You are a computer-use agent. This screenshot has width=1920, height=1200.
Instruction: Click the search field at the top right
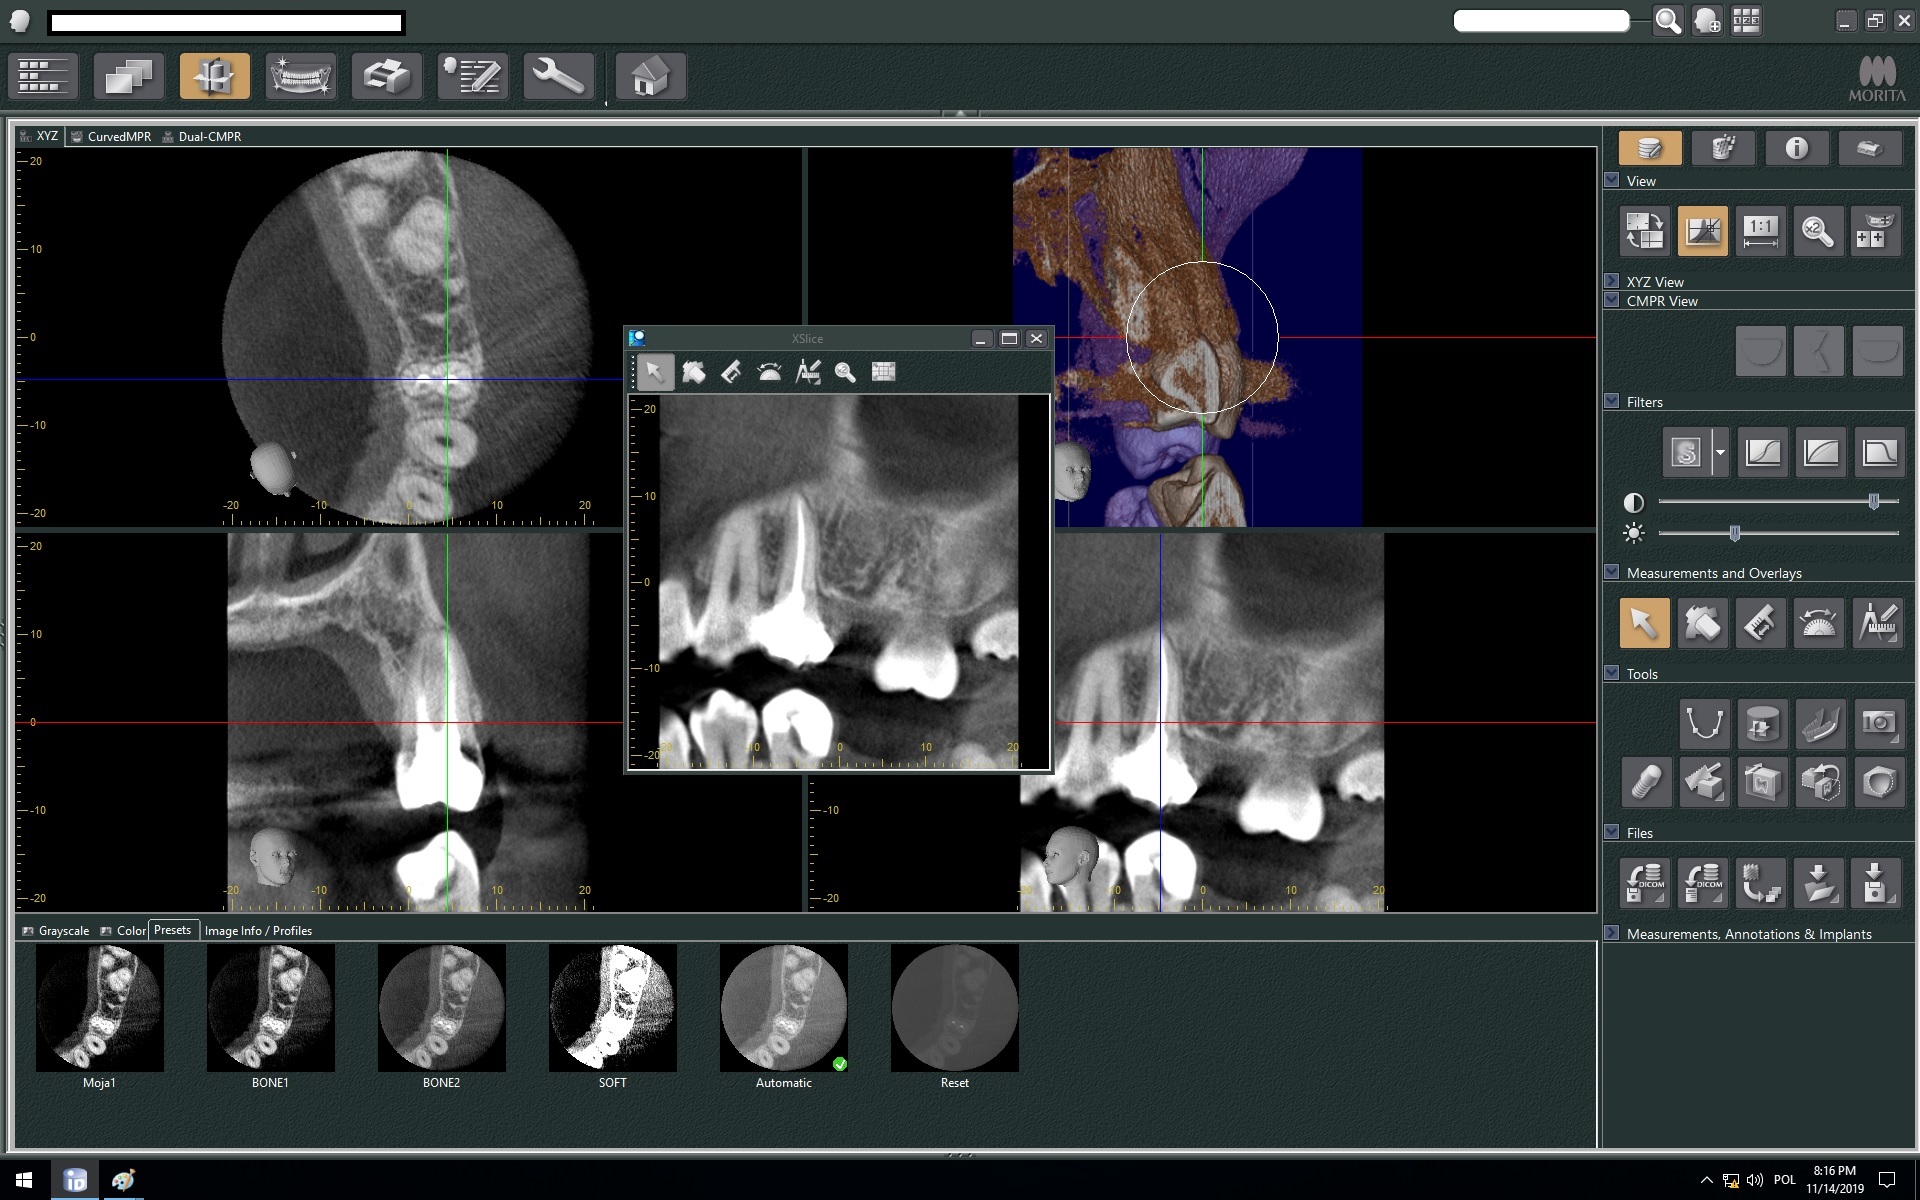(1541, 21)
